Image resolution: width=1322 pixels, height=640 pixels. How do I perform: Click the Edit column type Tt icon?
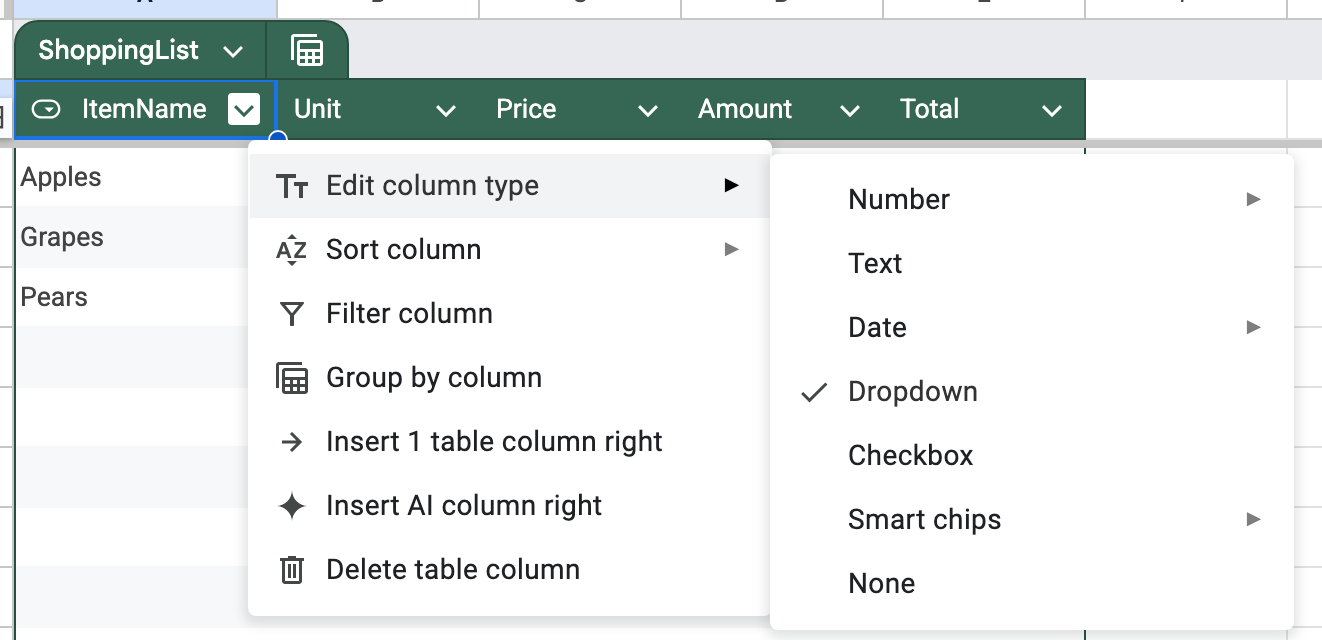pyautogui.click(x=291, y=186)
